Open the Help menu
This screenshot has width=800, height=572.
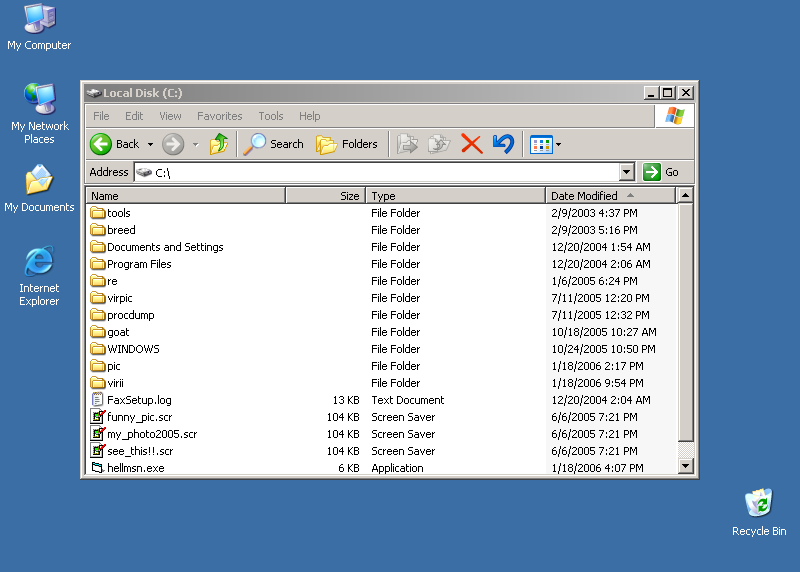[x=309, y=116]
